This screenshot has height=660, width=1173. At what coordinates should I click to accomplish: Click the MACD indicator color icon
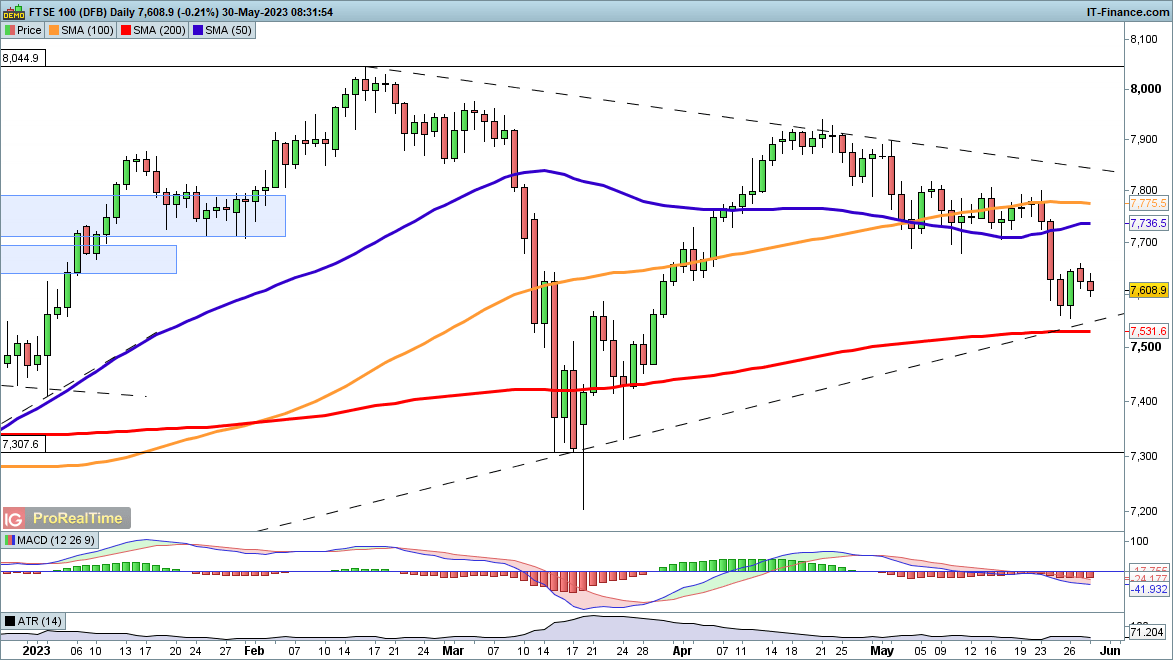click(x=10, y=540)
